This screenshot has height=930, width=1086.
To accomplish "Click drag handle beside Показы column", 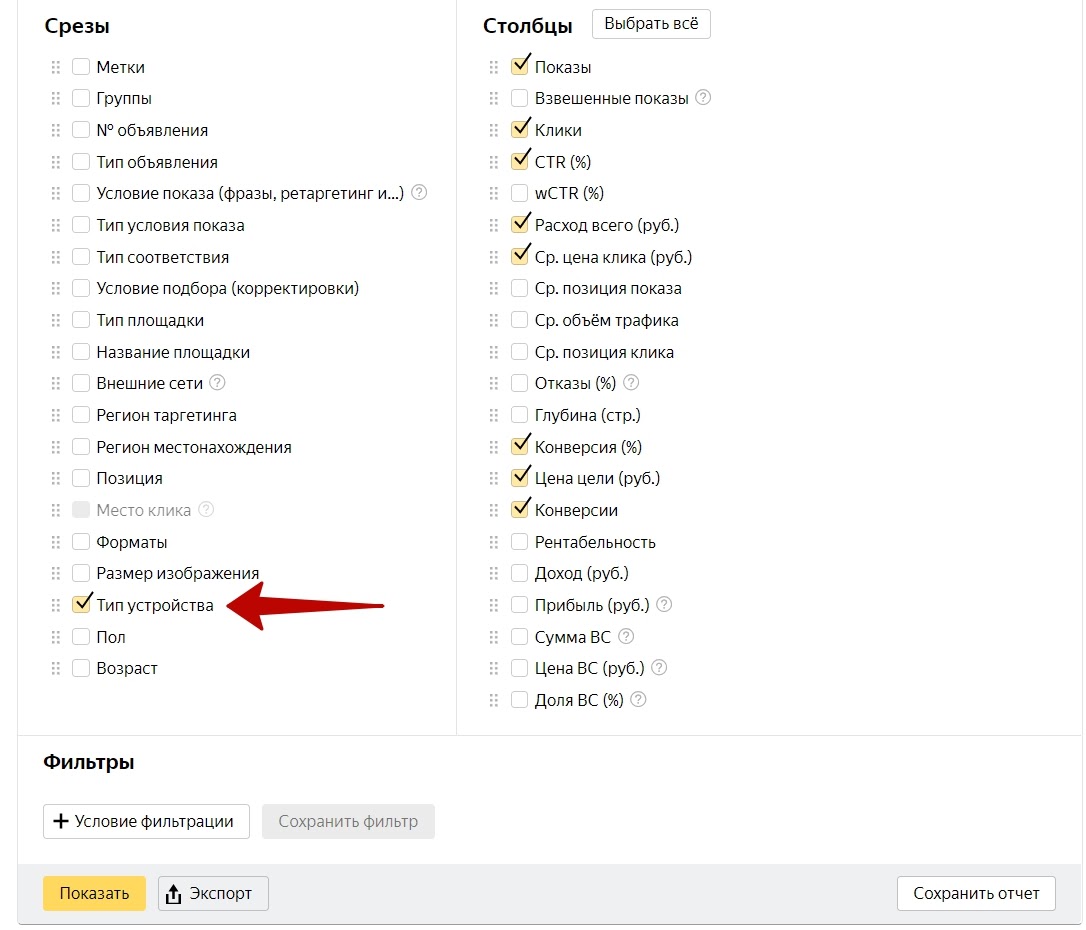I will (493, 67).
